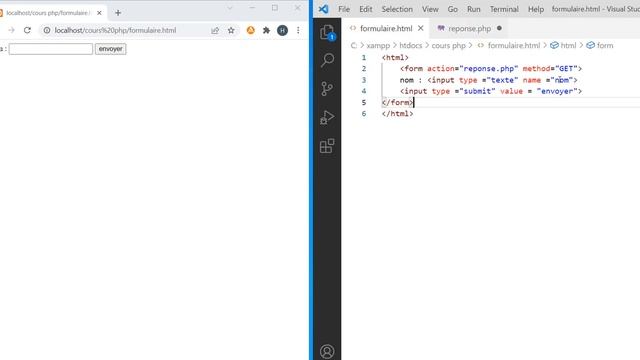Click the browser forward arrow
The height and width of the screenshot is (360, 640).
tap(11, 30)
